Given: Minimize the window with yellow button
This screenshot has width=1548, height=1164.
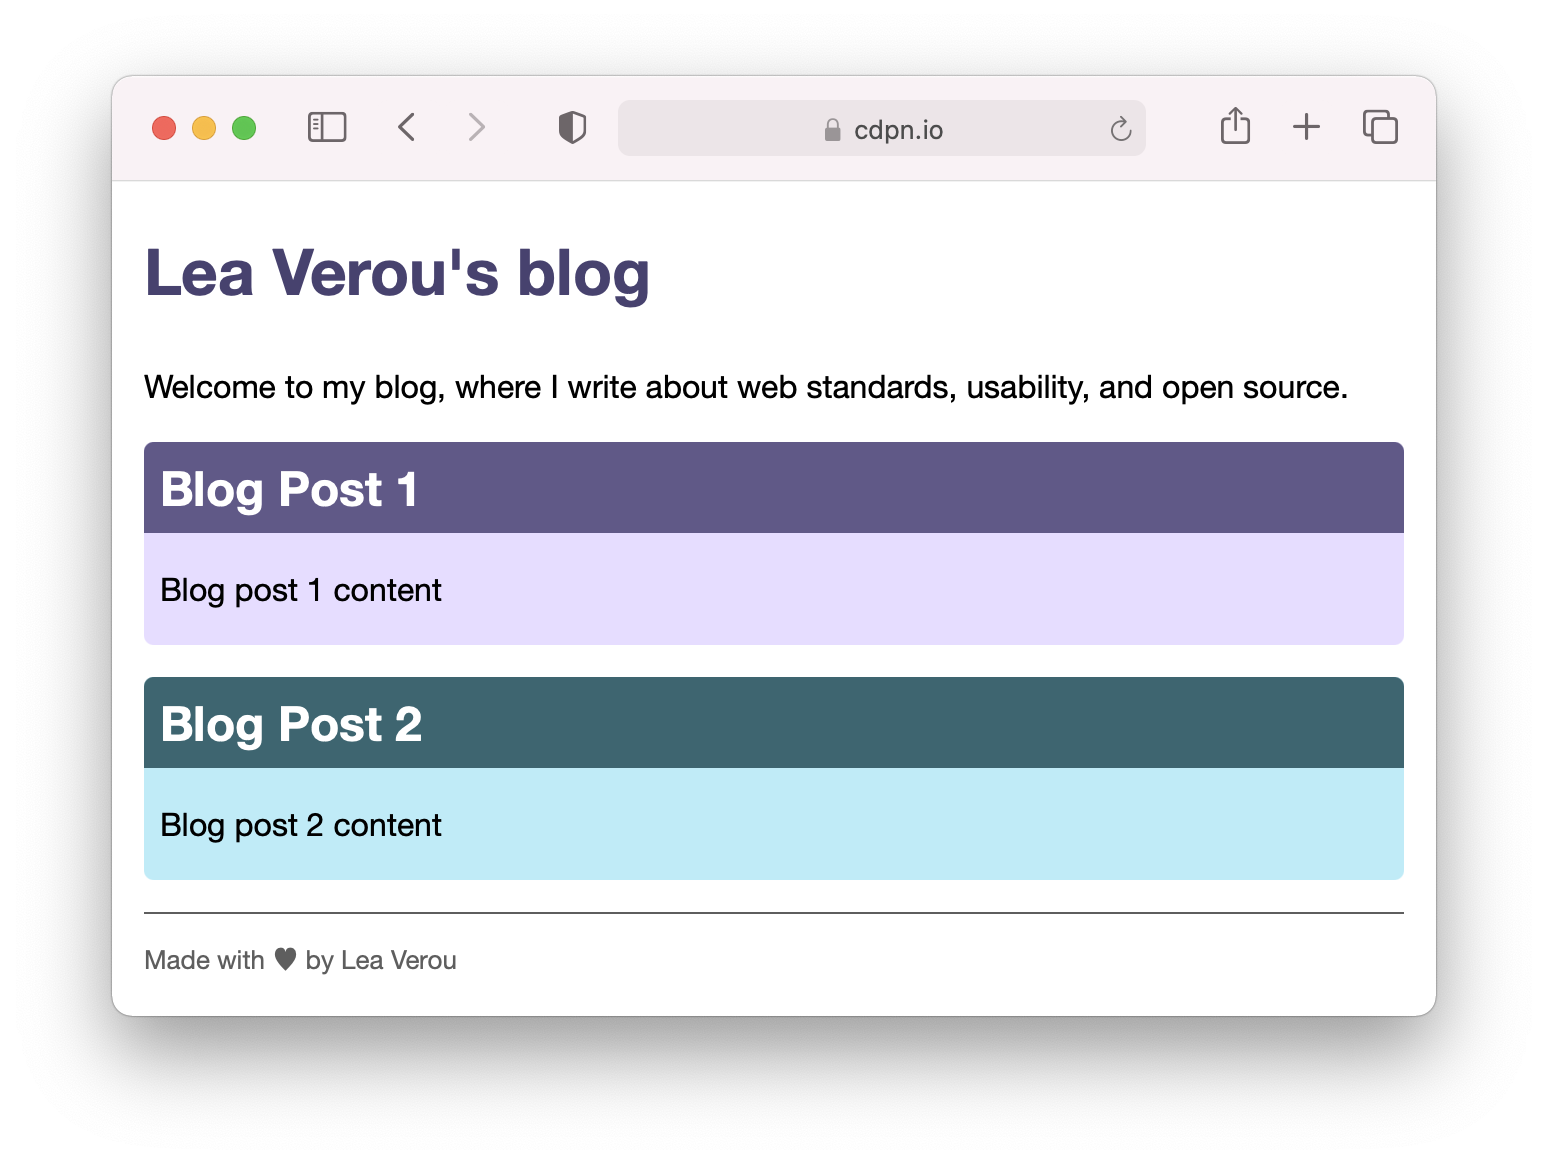Looking at the screenshot, I should tap(204, 128).
